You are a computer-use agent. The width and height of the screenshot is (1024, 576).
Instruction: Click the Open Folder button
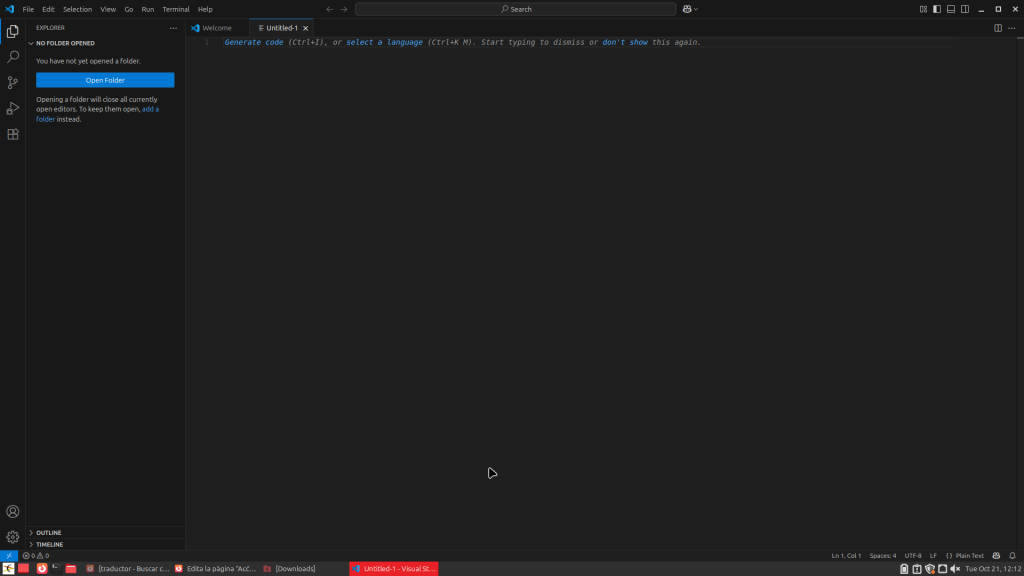(105, 80)
